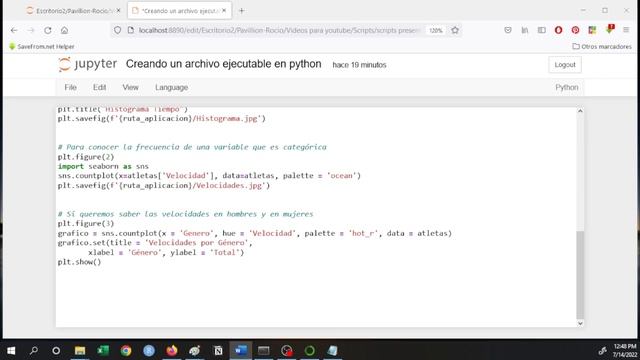Open Windows taskbar search

pos(34,350)
